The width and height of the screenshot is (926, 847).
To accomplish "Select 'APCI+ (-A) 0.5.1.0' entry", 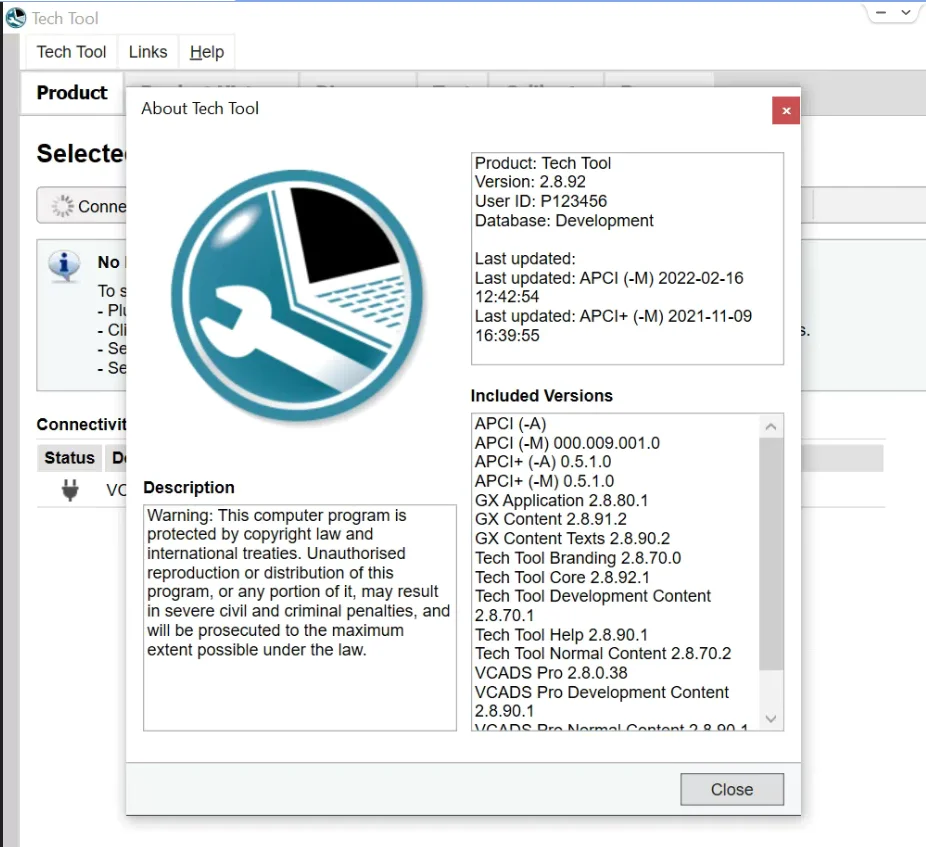I will tap(543, 462).
